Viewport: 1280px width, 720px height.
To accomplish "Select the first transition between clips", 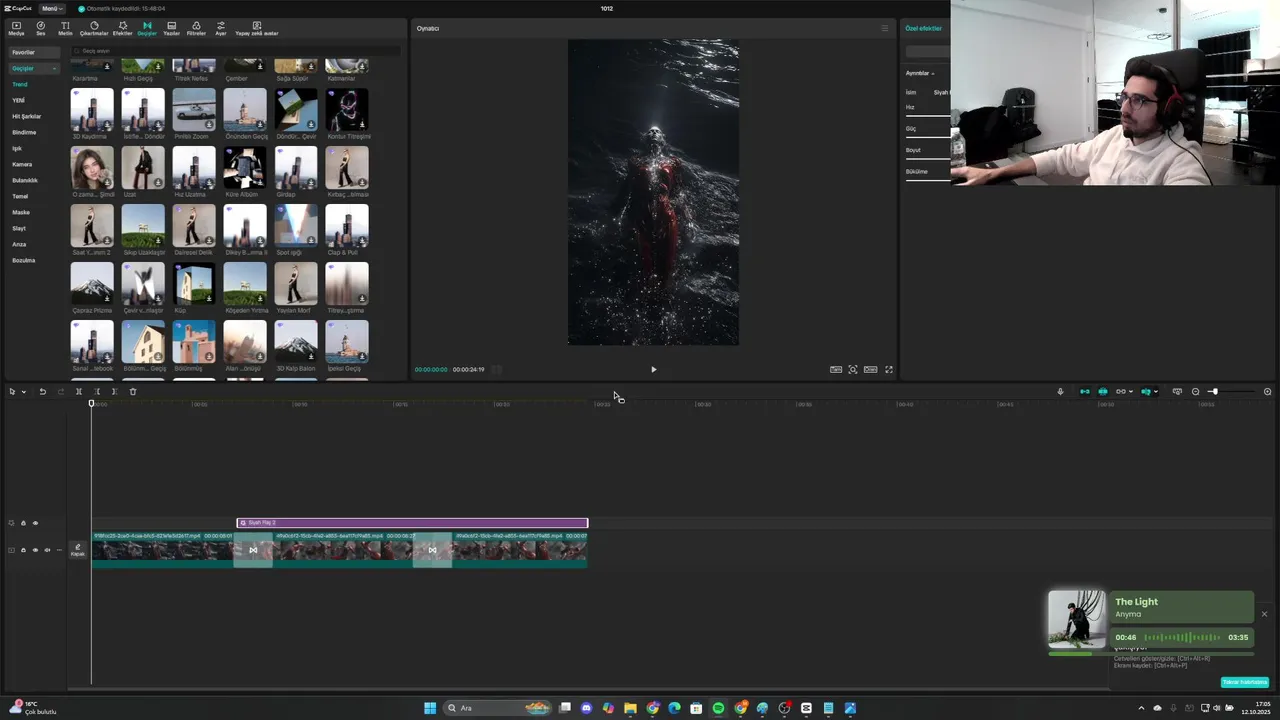I will pyautogui.click(x=253, y=550).
